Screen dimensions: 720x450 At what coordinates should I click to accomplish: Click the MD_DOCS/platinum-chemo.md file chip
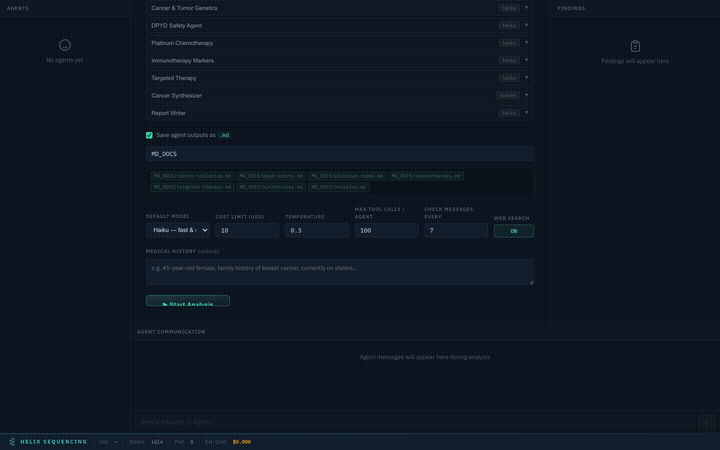point(348,176)
